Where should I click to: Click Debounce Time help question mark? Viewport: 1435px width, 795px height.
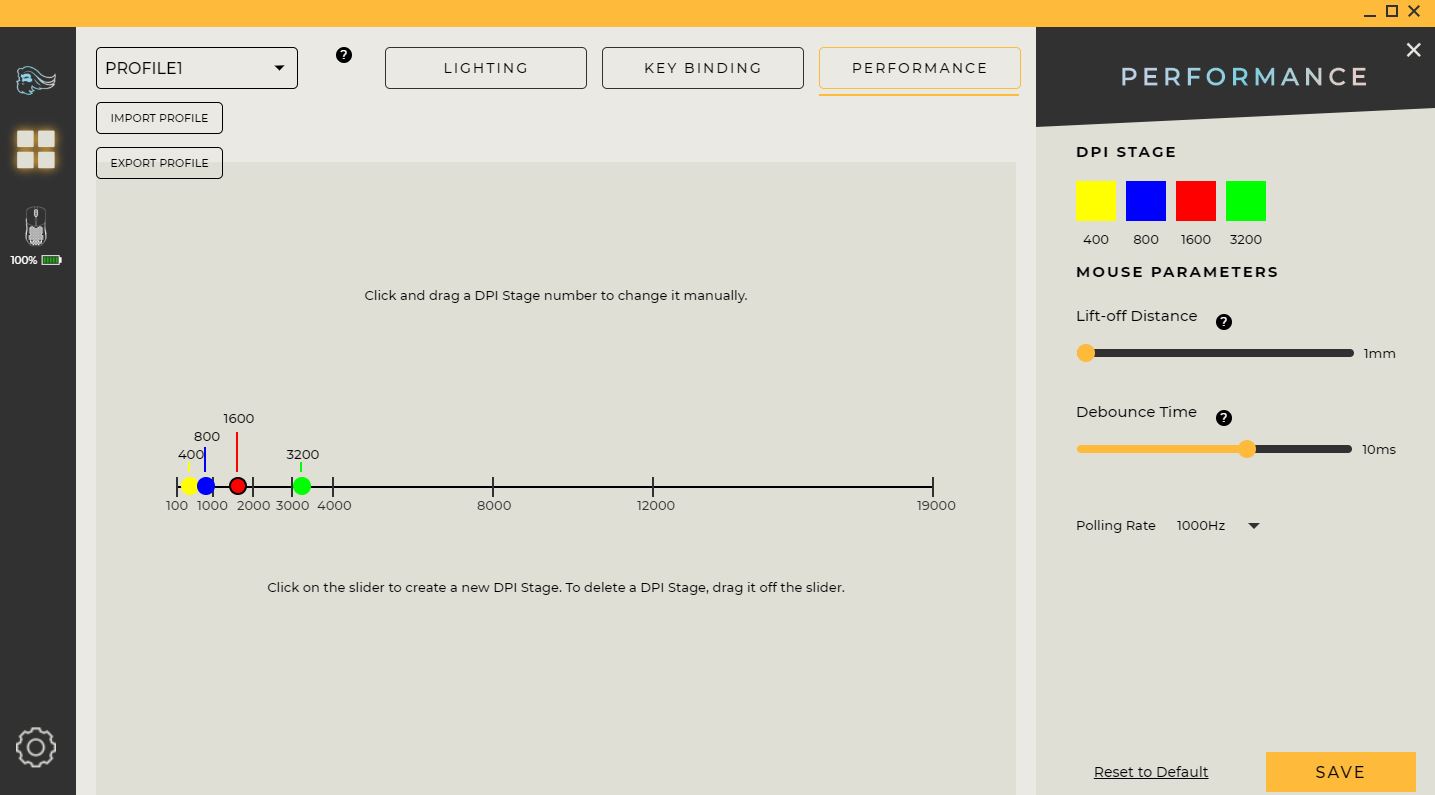click(x=1223, y=418)
